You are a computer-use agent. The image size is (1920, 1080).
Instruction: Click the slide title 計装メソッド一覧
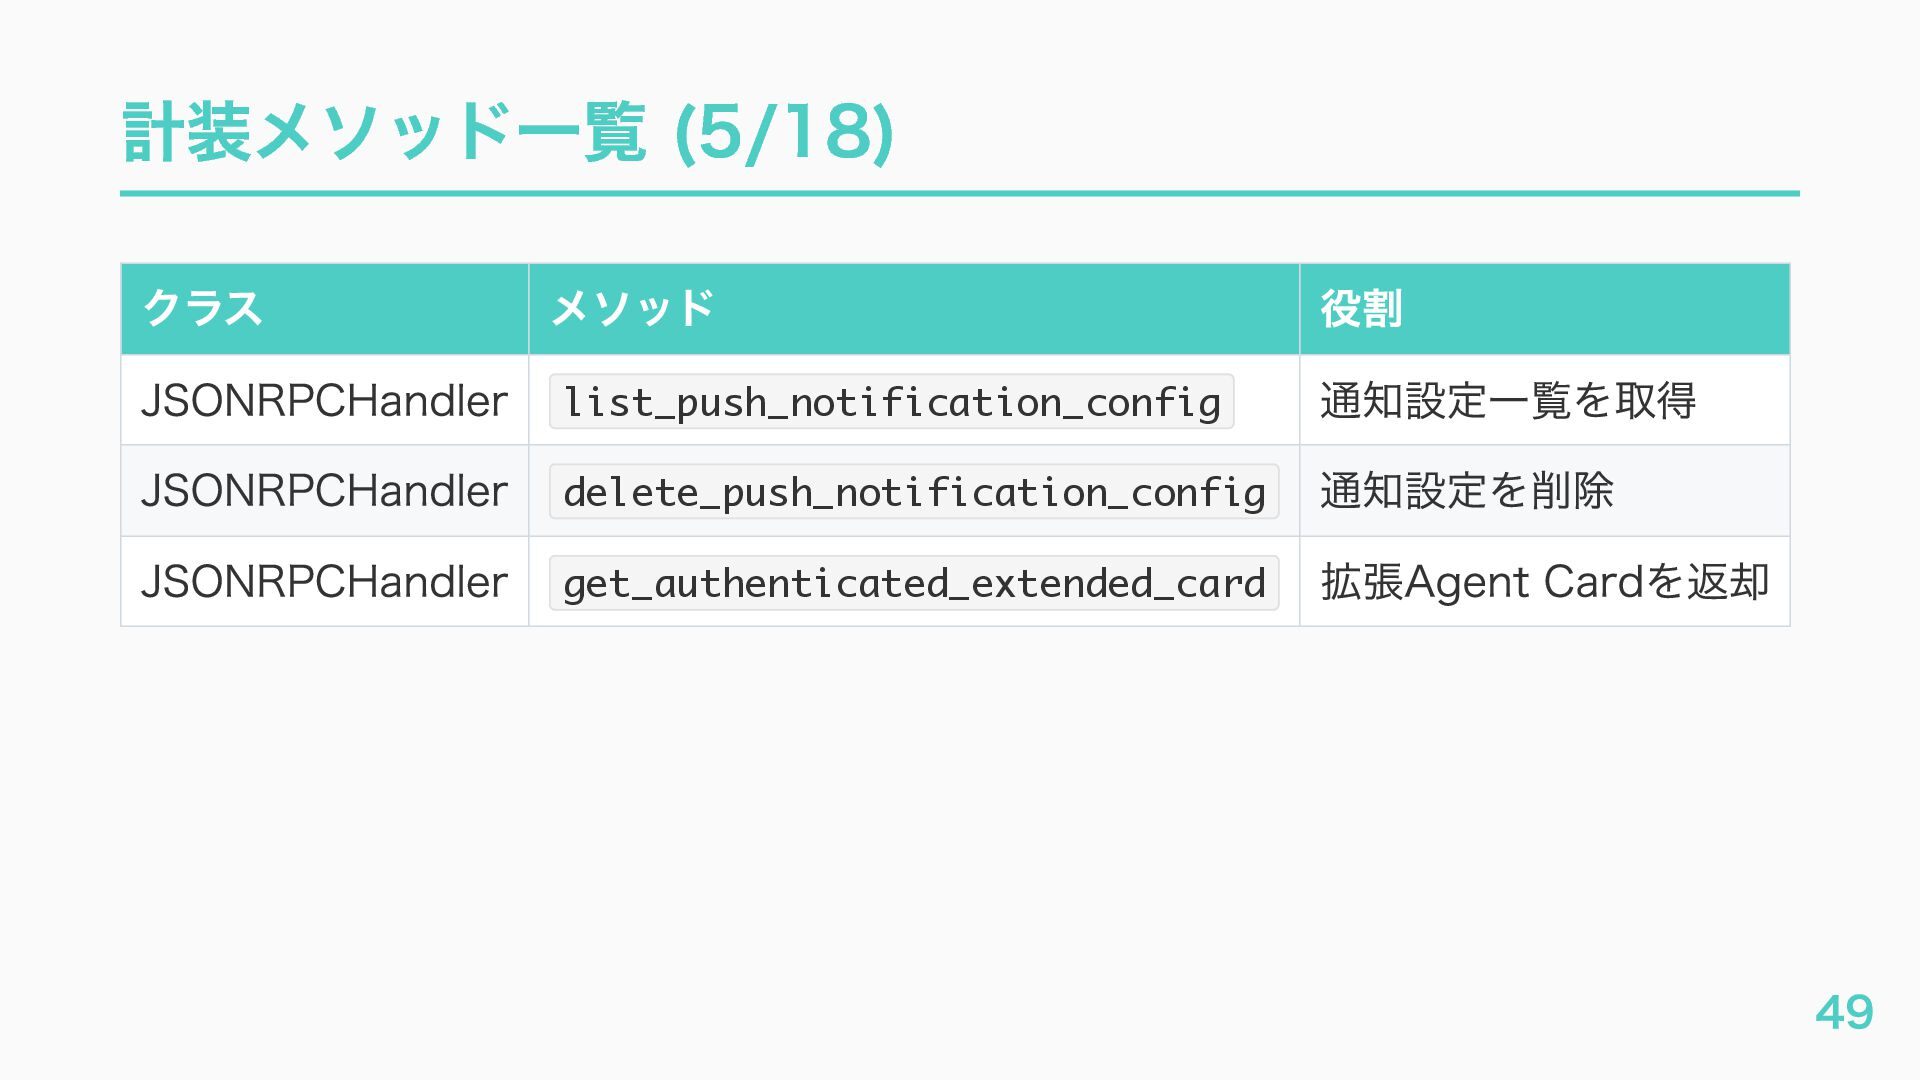click(x=384, y=133)
